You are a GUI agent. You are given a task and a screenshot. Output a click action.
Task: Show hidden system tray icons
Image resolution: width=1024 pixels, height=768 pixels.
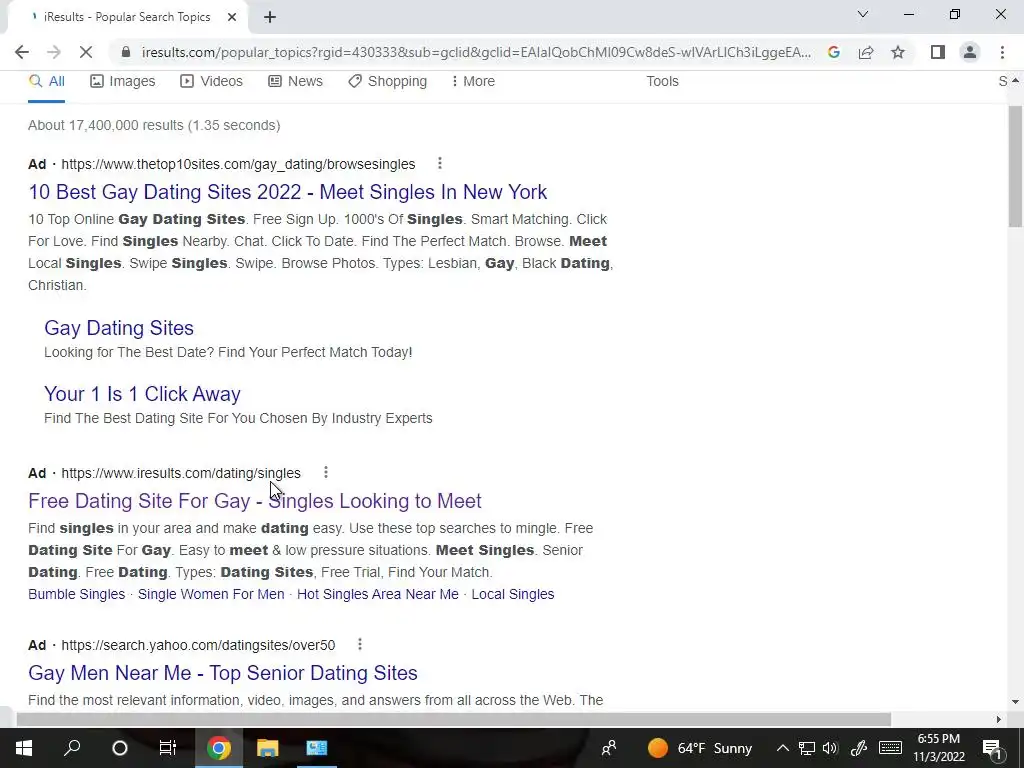coord(782,748)
